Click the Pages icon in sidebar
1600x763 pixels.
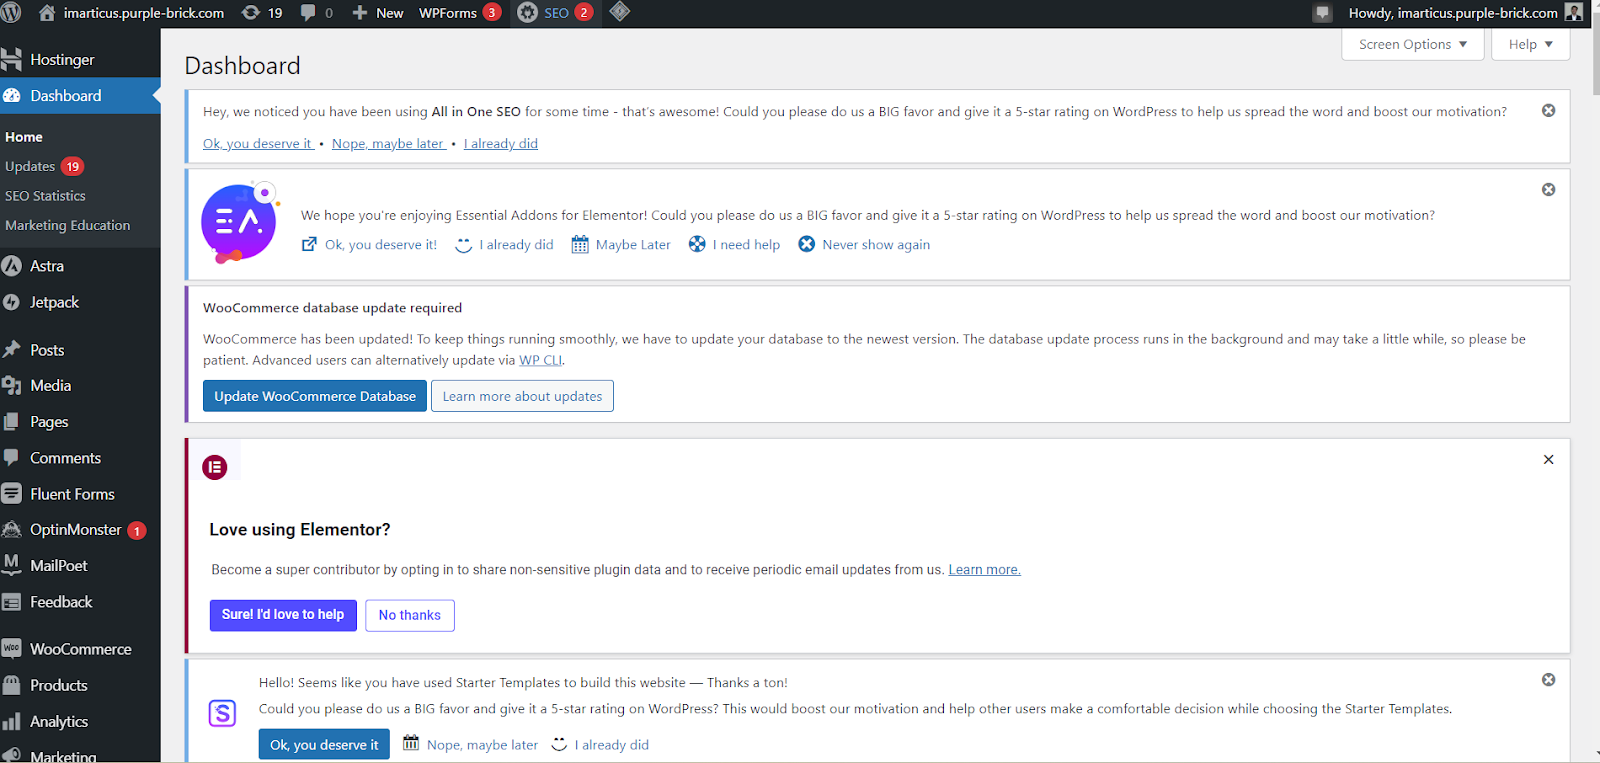click(x=12, y=422)
